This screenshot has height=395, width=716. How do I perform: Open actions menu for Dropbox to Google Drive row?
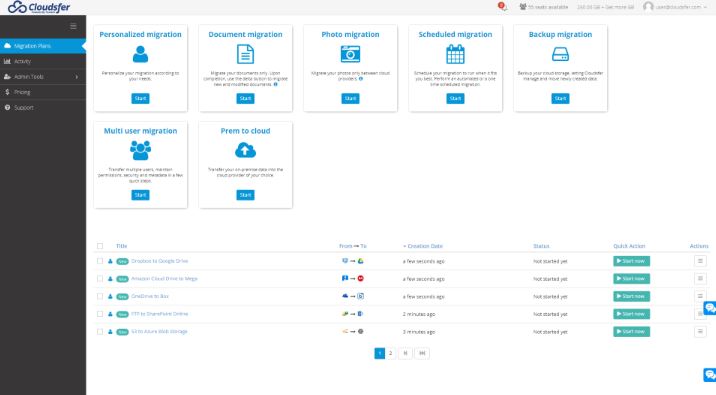tap(700, 261)
